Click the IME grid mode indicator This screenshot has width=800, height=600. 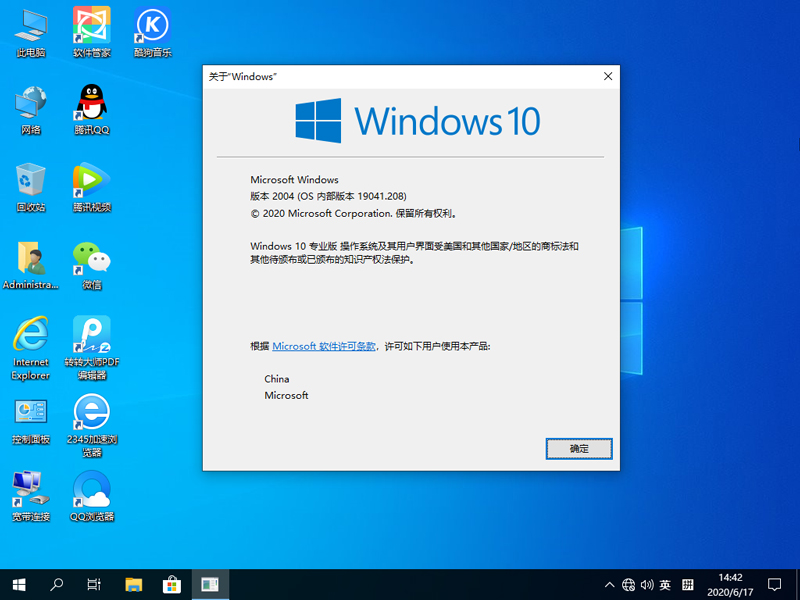pyautogui.click(x=688, y=585)
